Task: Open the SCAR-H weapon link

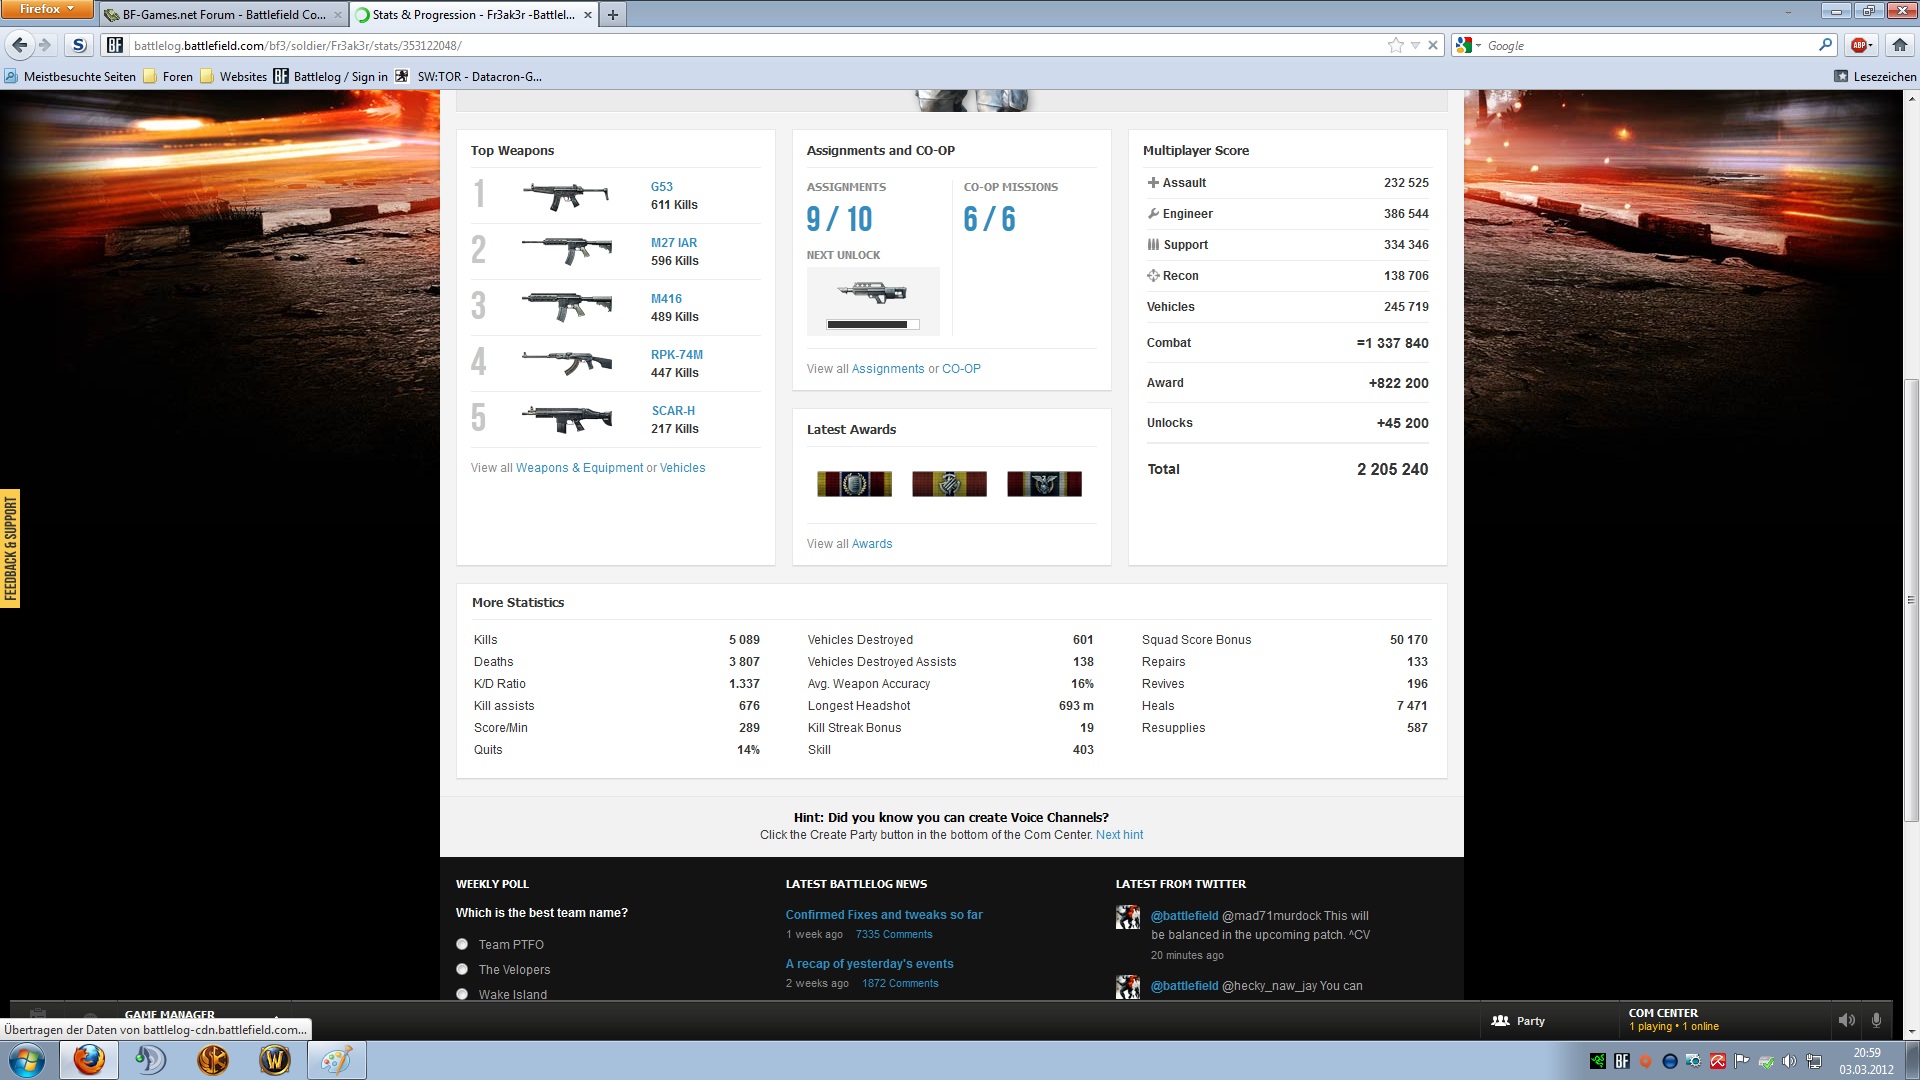Action: 673,411
